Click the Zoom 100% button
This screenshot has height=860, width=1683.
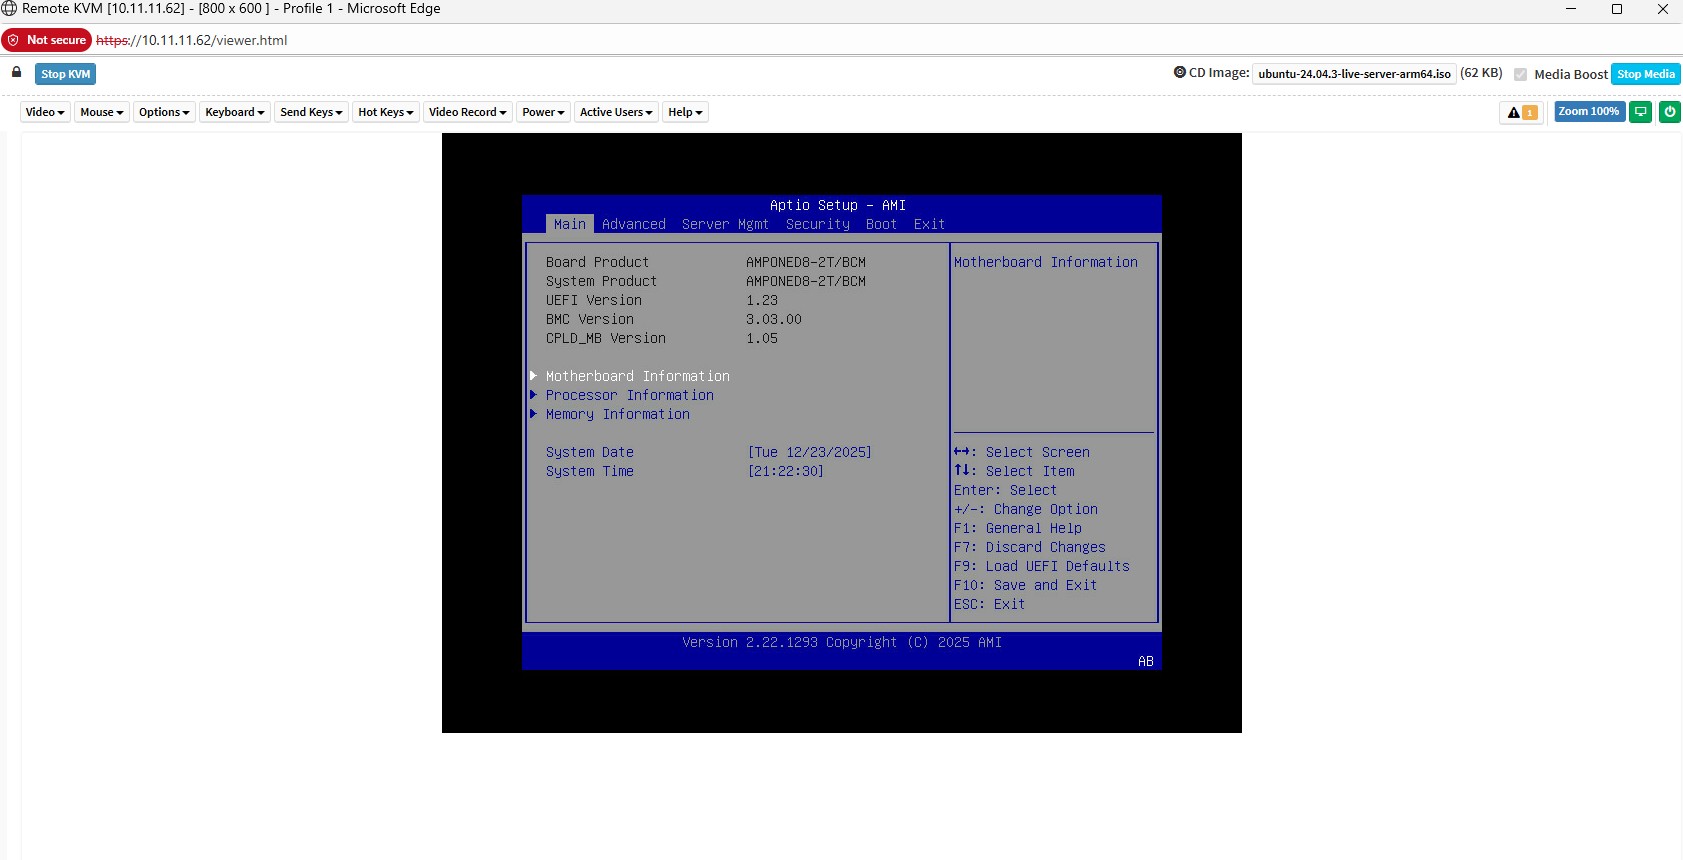tap(1588, 112)
